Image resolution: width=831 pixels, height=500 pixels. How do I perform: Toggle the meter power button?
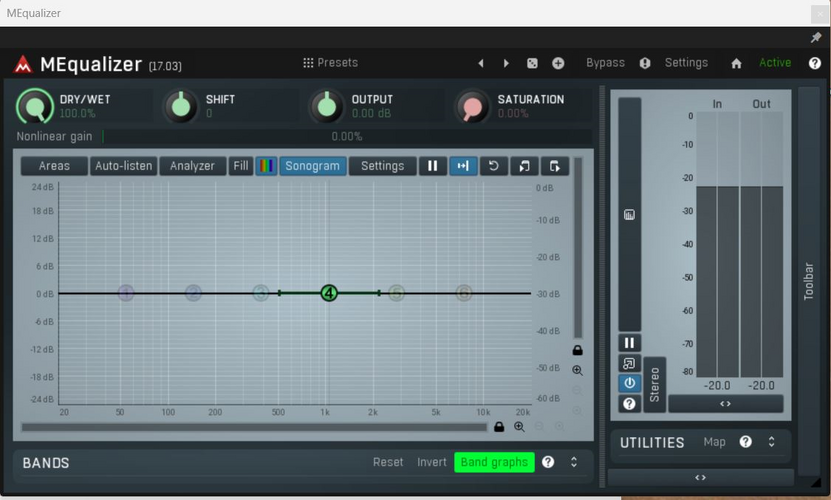point(629,383)
